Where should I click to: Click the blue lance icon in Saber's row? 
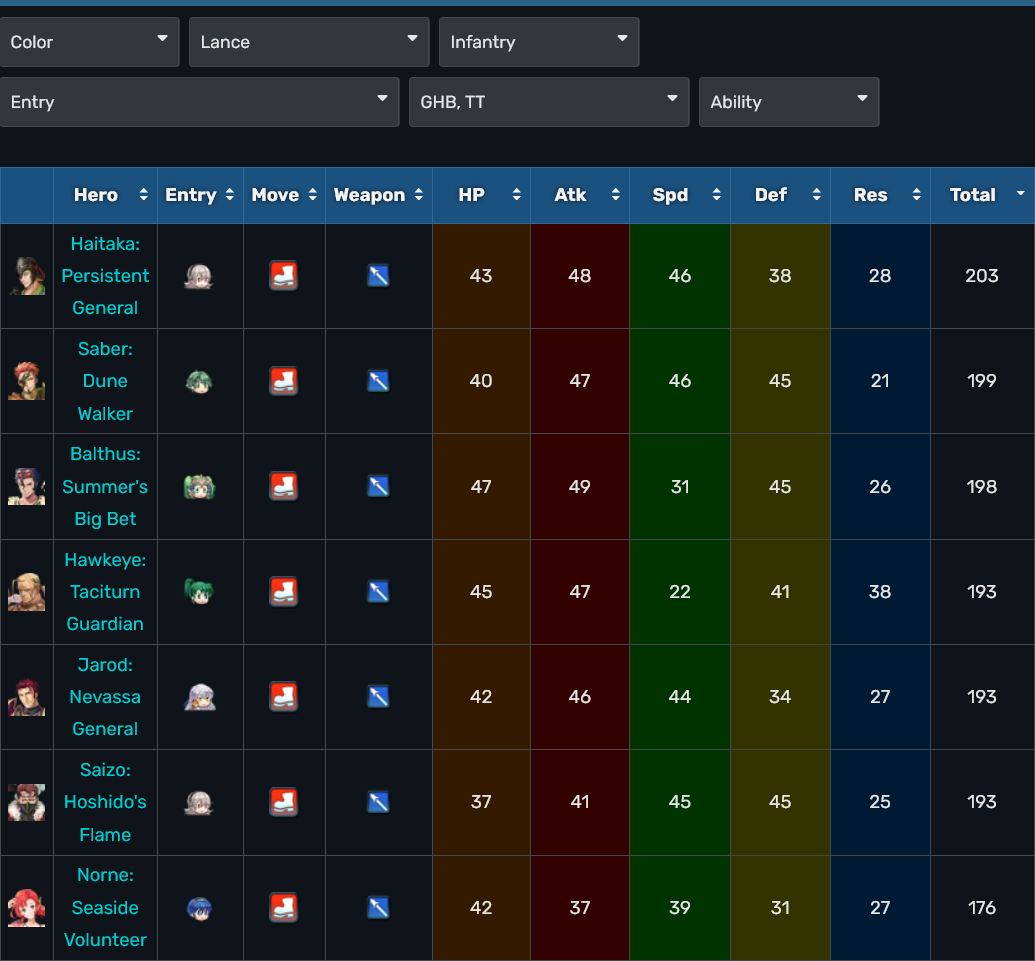[378, 381]
